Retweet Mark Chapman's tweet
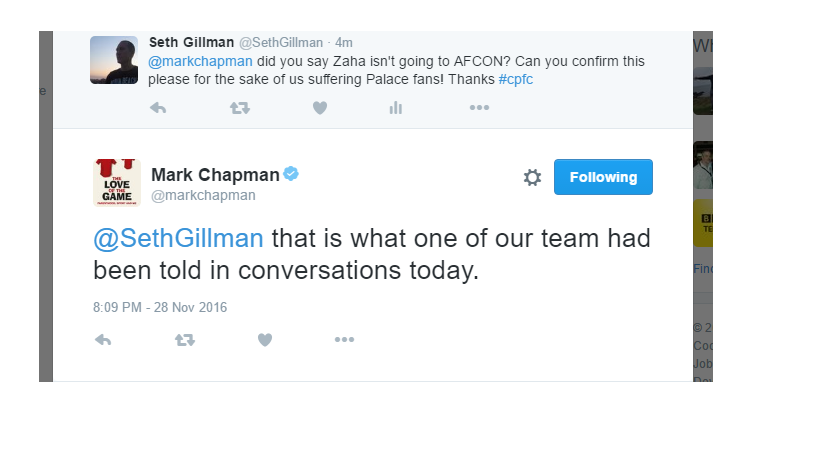819x460 pixels. [185, 340]
